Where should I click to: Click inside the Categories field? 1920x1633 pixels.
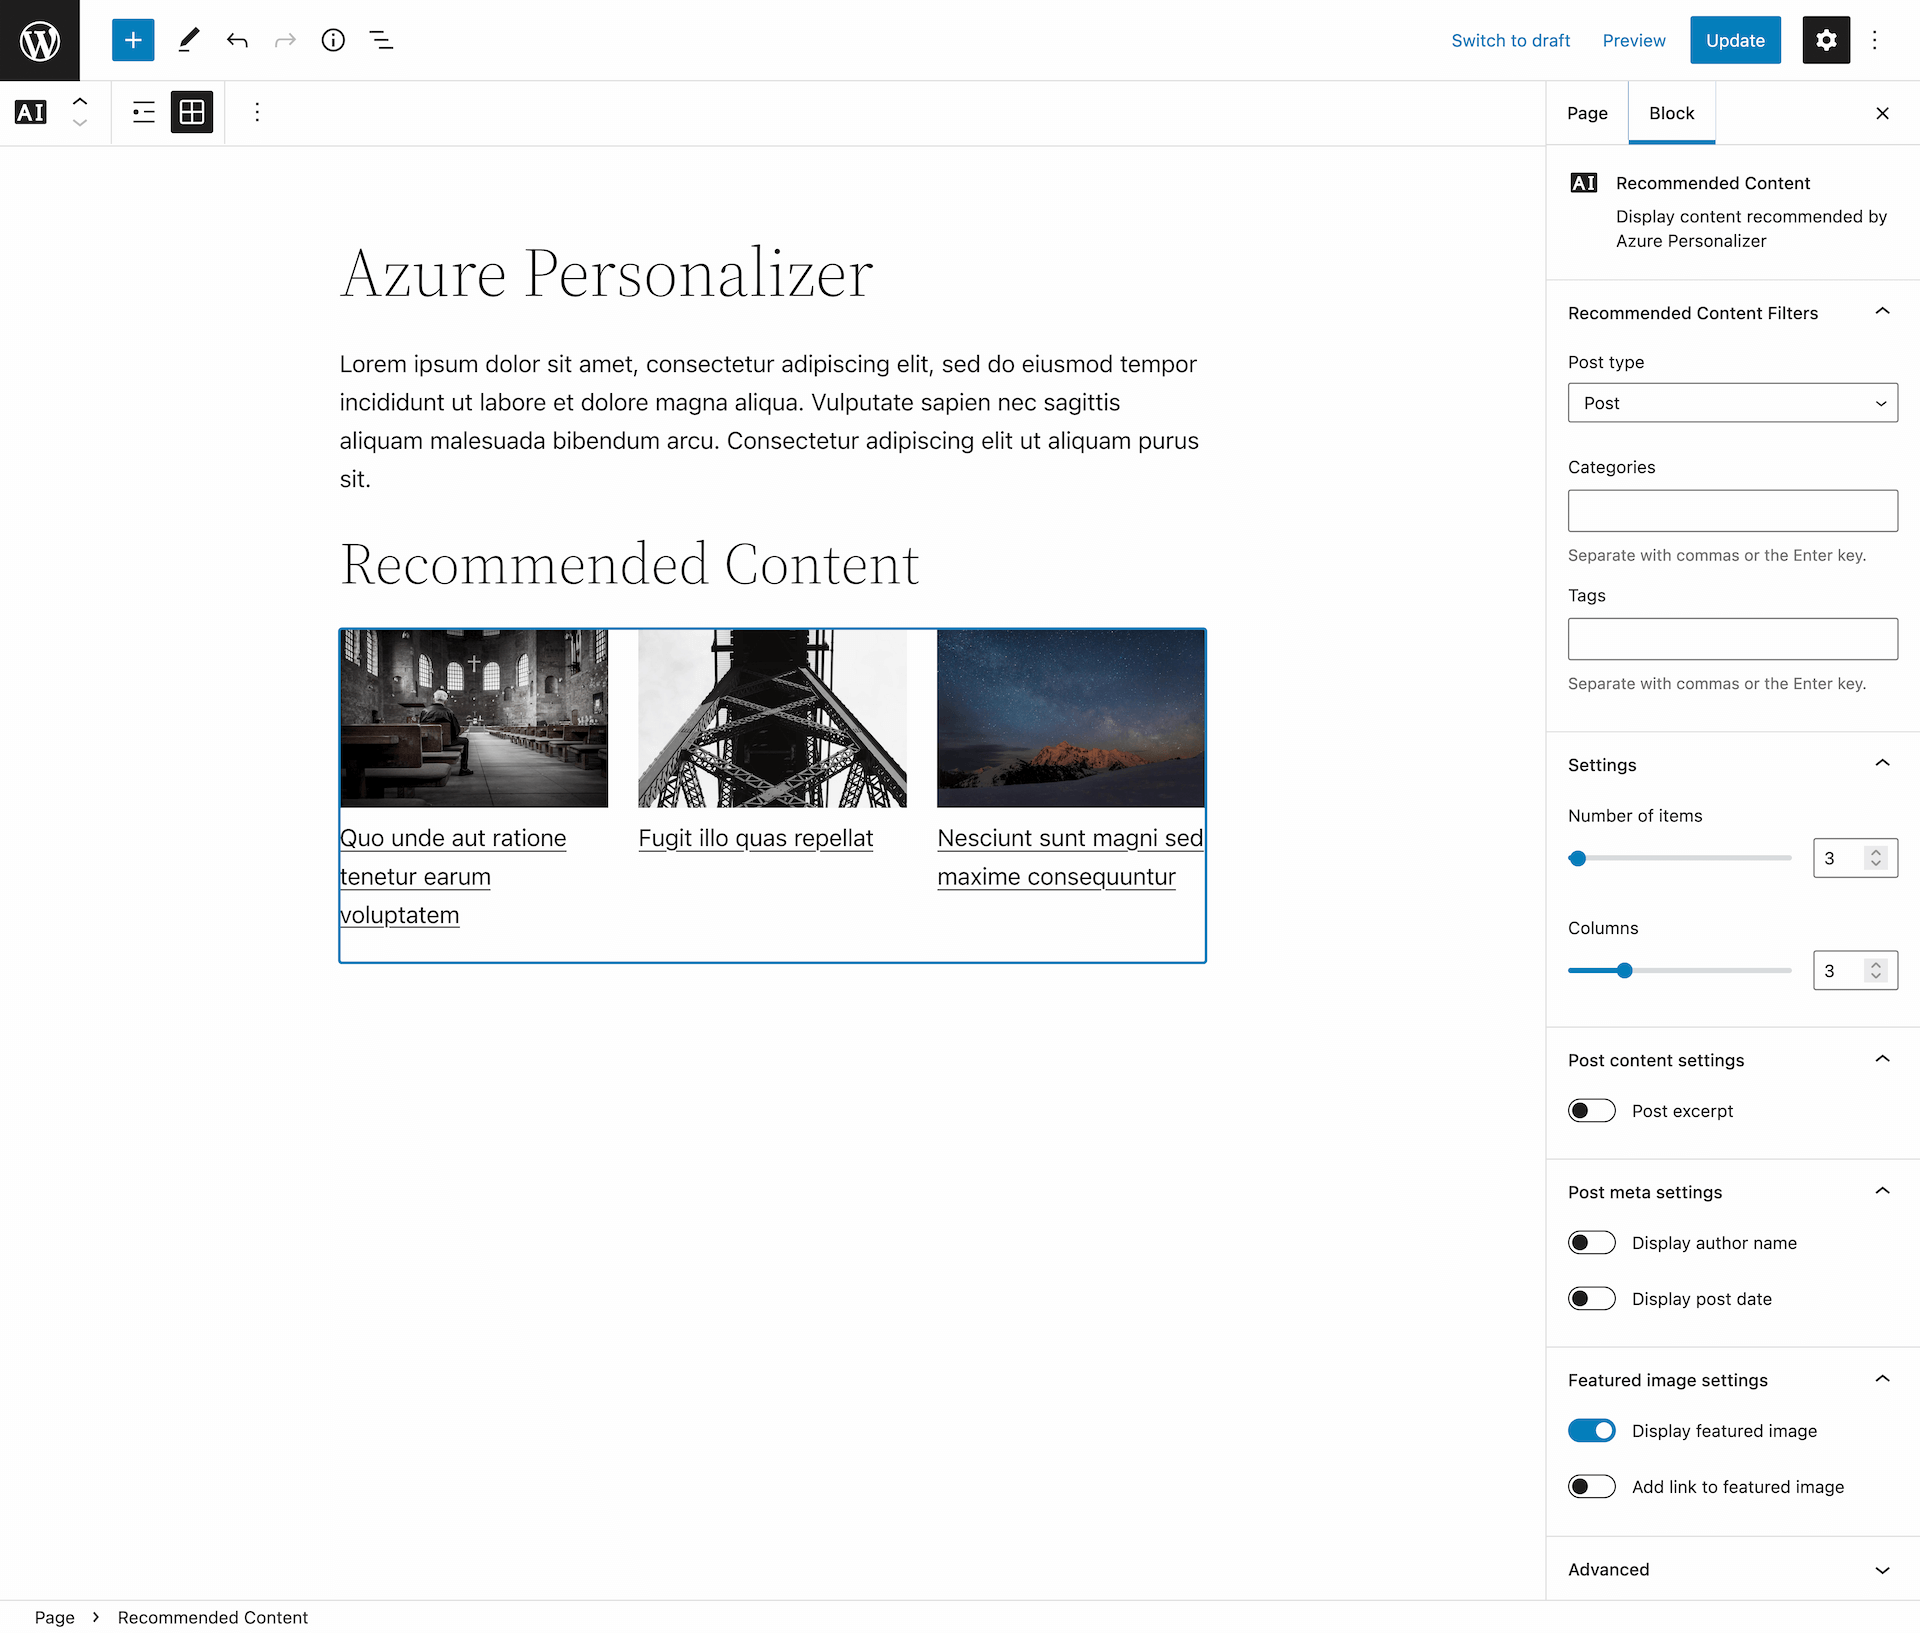[x=1732, y=510]
